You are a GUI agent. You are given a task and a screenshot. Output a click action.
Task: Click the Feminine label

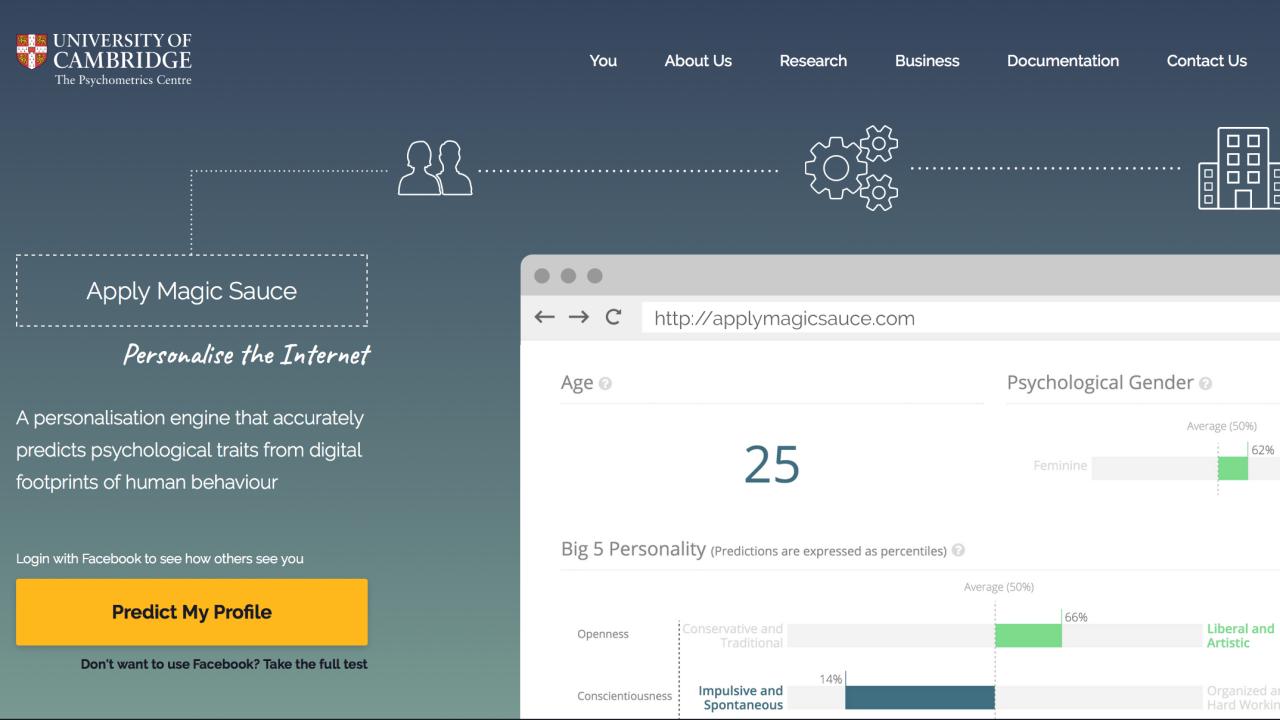tap(1060, 466)
